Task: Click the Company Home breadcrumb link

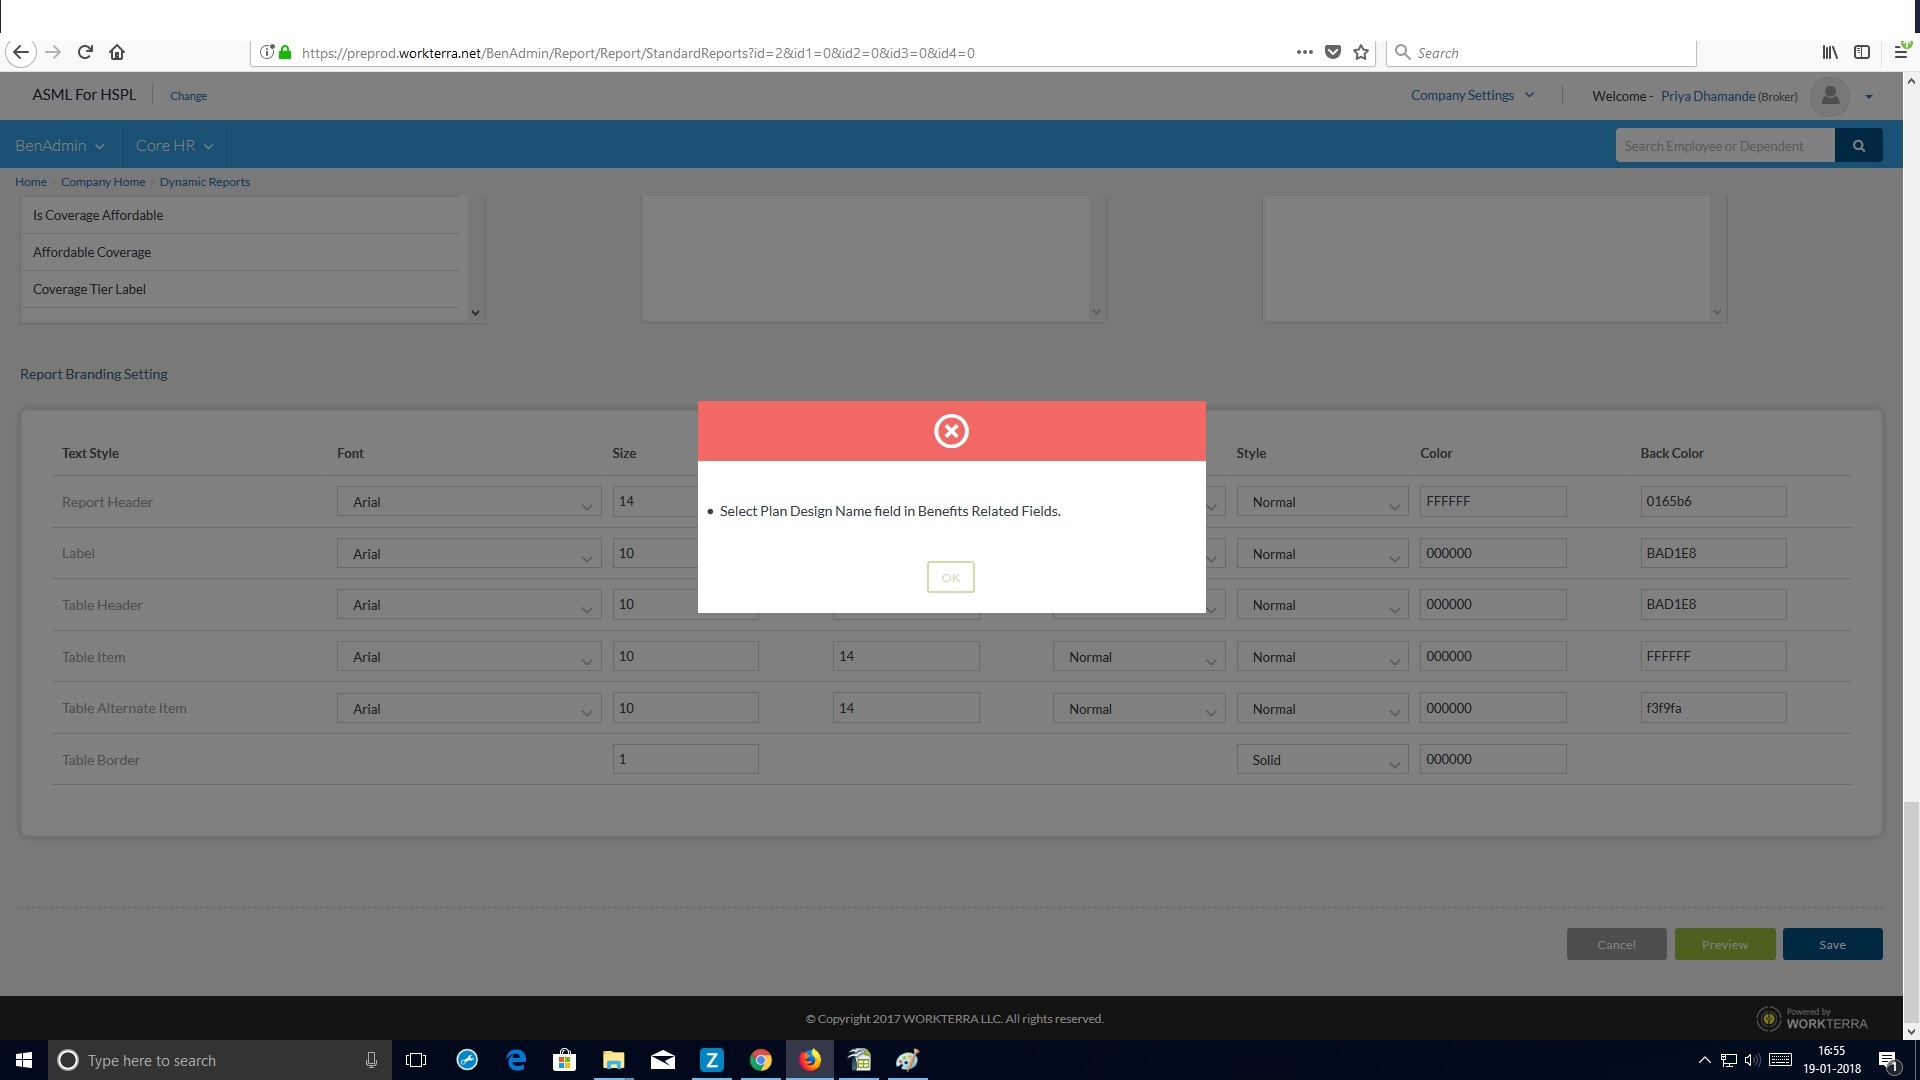Action: click(x=103, y=182)
